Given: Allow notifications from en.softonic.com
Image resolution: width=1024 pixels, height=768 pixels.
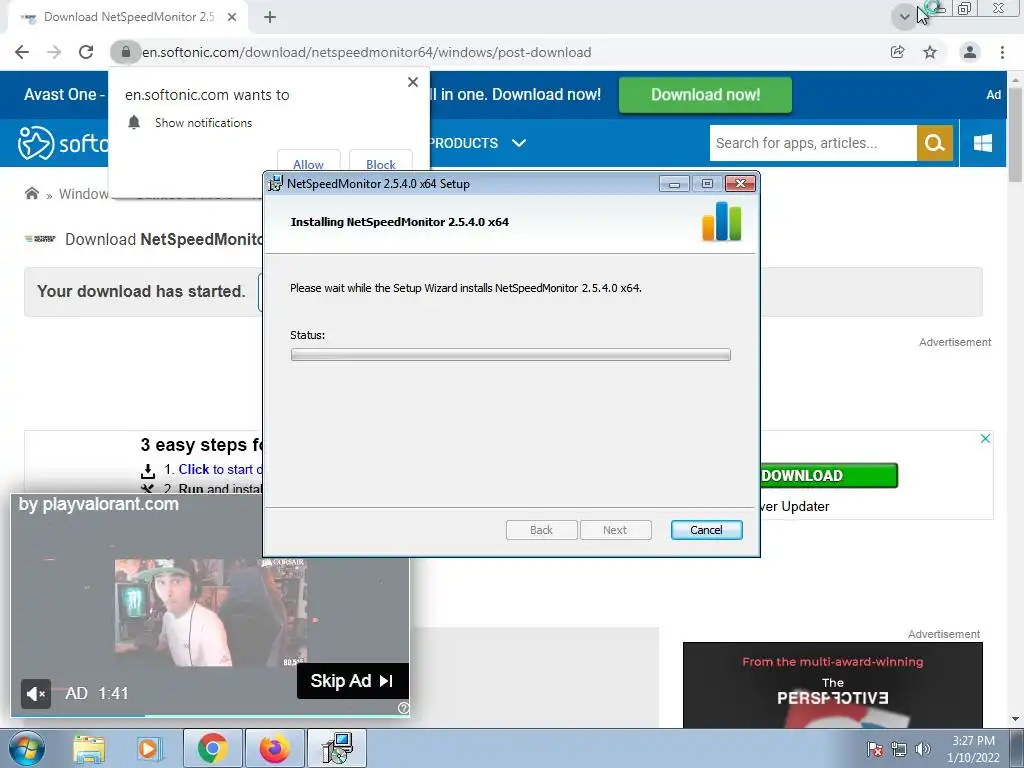Looking at the screenshot, I should tap(308, 163).
